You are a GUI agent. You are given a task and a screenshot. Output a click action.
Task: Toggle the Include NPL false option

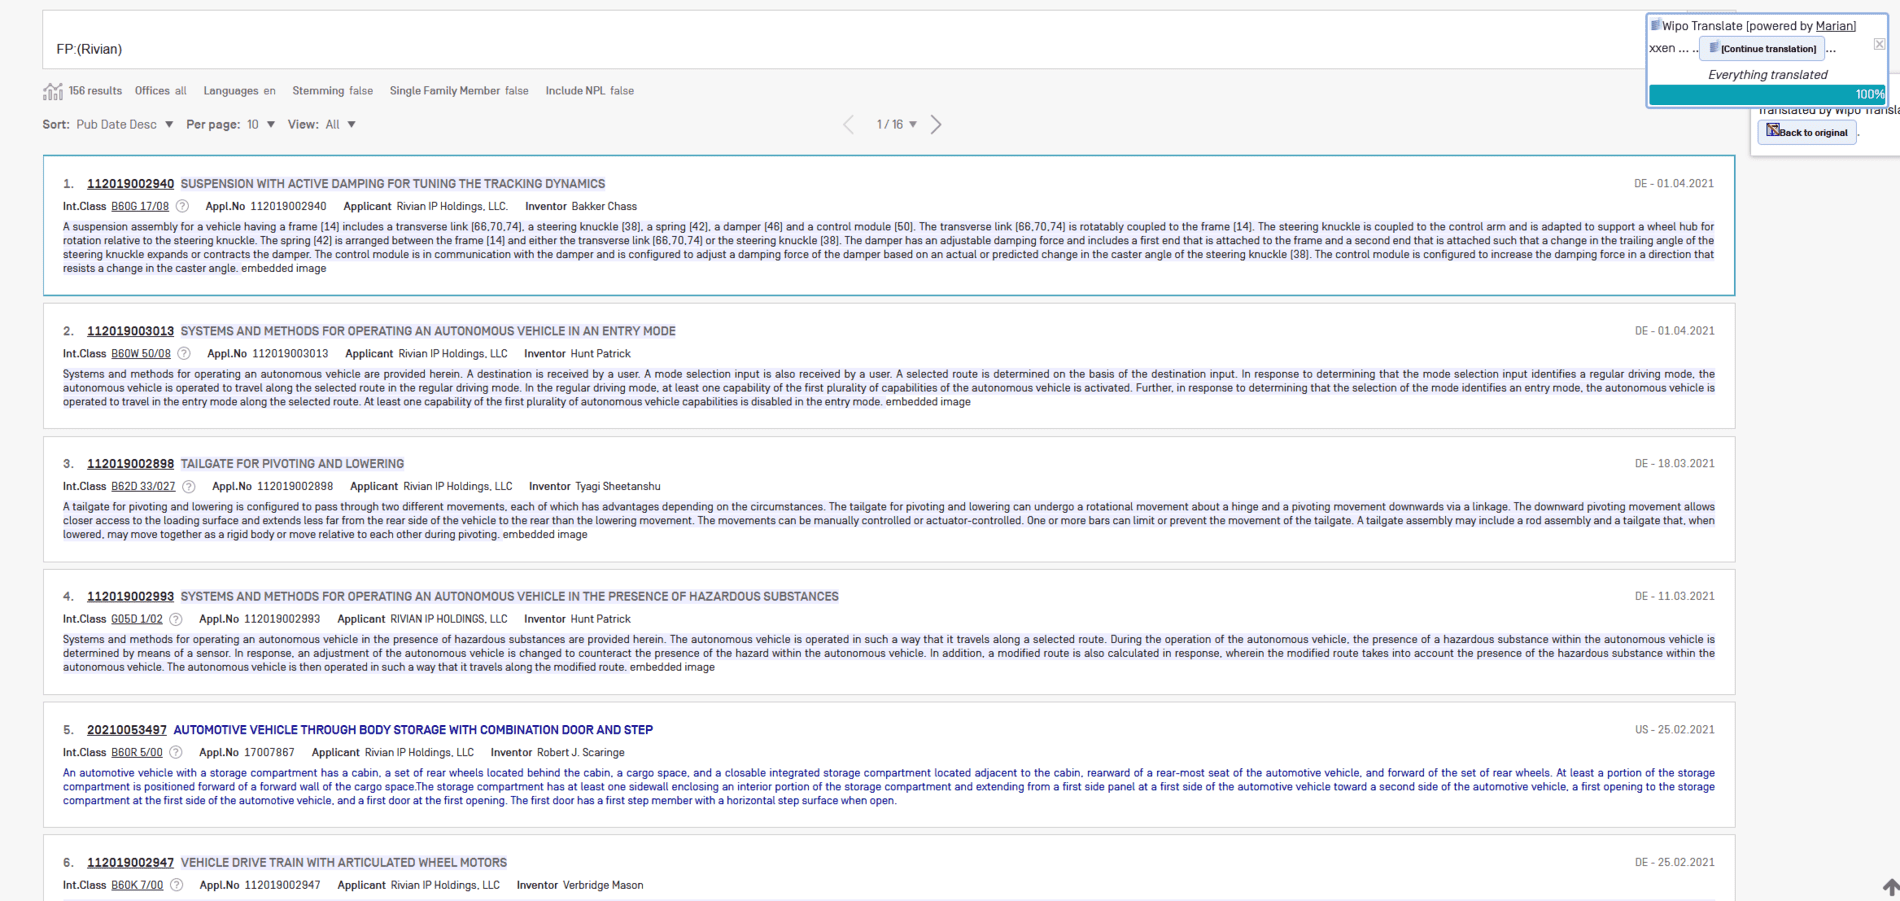coord(590,91)
